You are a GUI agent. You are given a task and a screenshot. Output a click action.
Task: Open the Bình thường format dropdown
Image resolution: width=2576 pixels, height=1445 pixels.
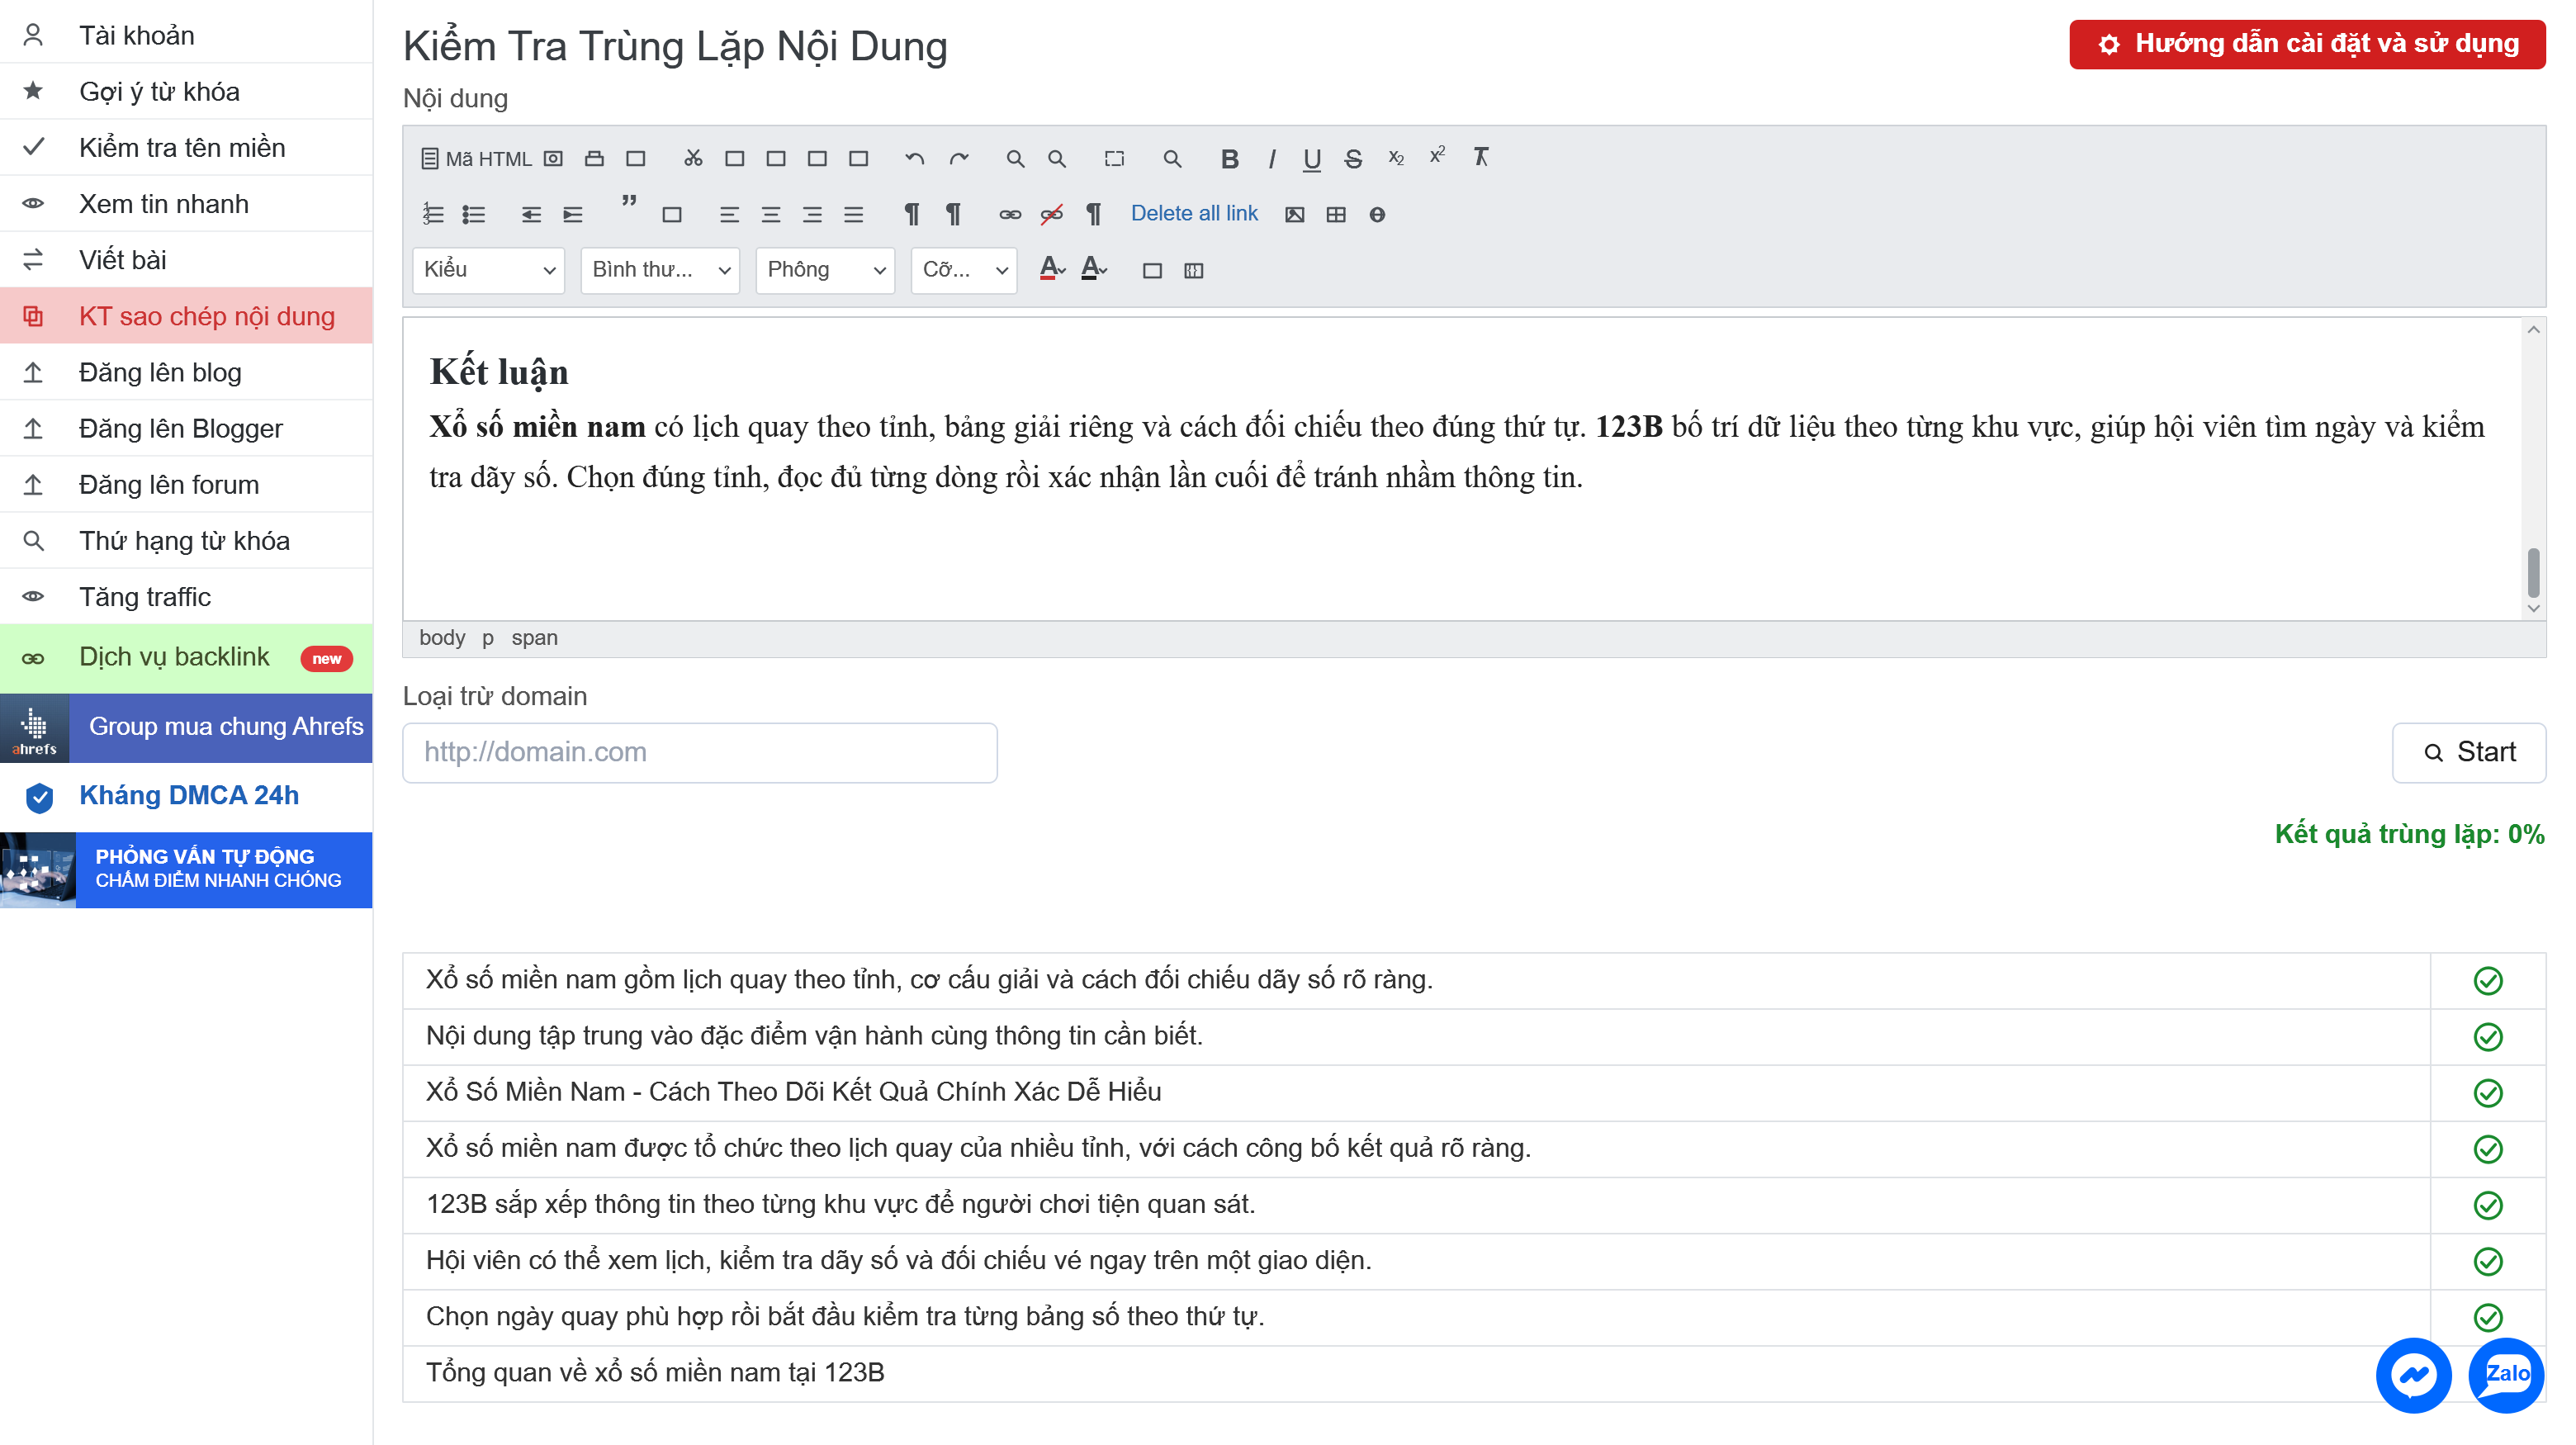coord(661,270)
